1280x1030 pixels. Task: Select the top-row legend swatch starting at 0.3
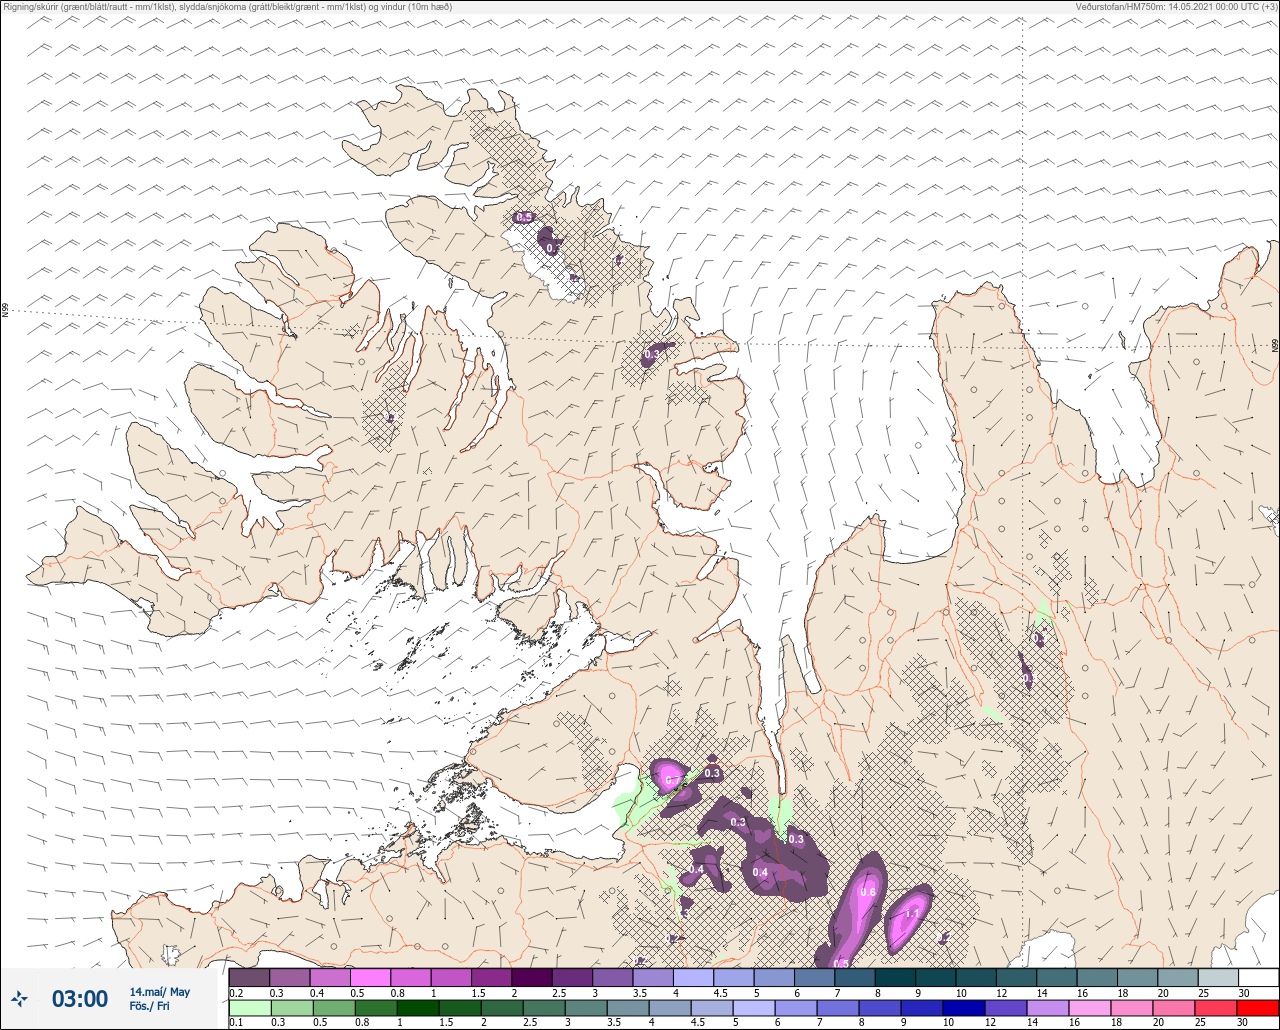289,977
